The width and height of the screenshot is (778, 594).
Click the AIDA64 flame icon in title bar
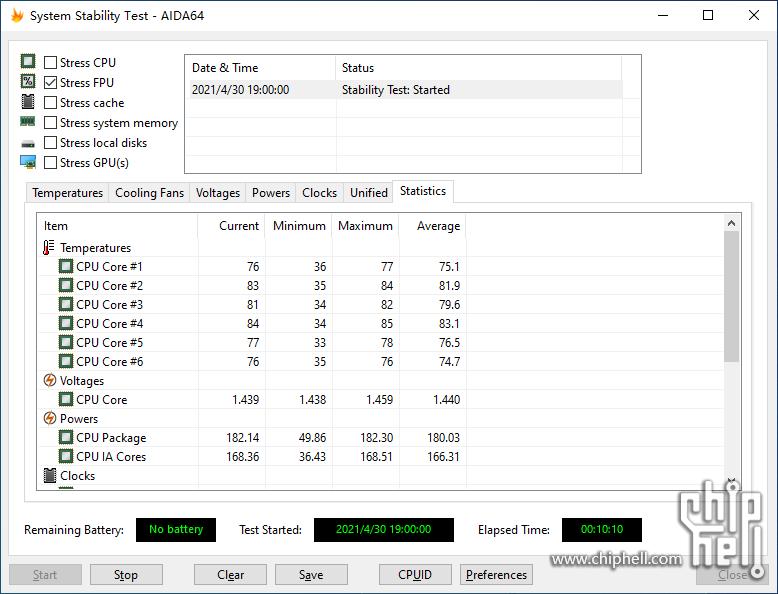click(x=17, y=16)
